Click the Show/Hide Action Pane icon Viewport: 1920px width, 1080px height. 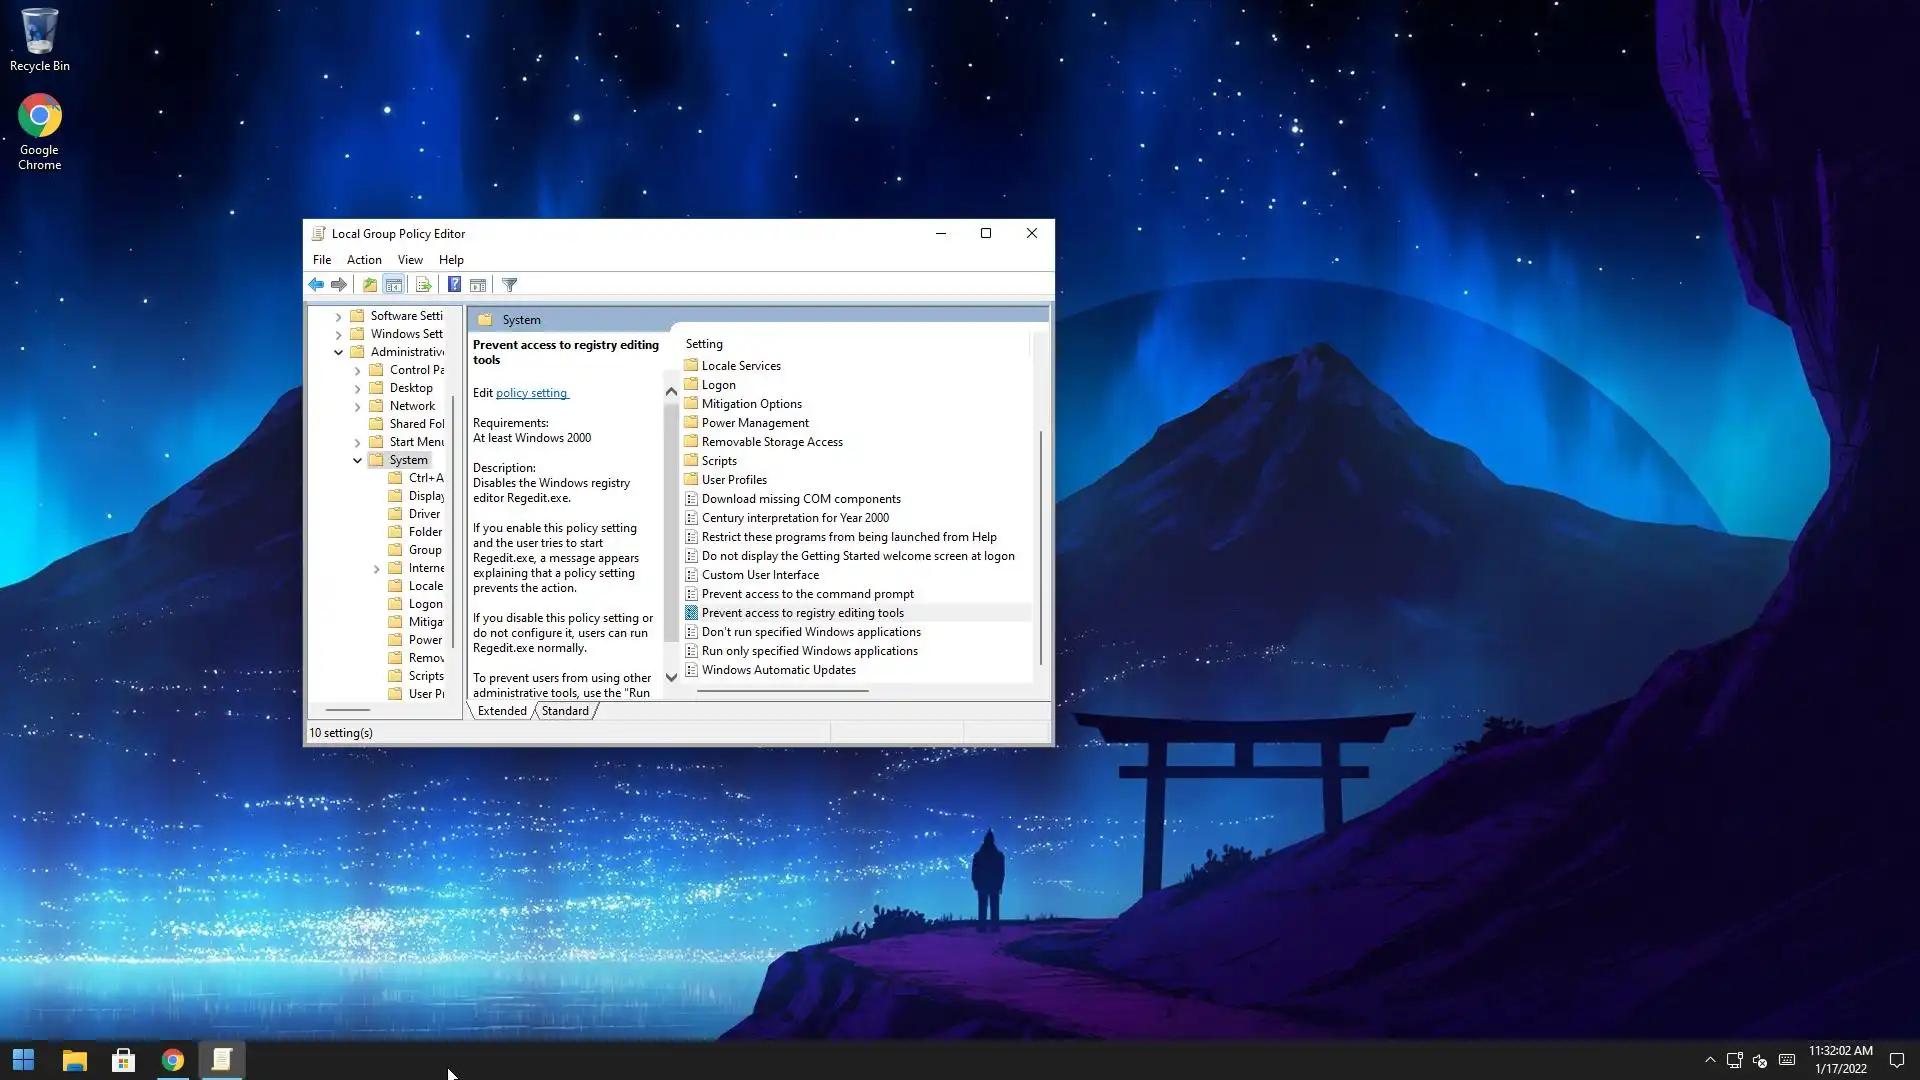click(x=478, y=285)
